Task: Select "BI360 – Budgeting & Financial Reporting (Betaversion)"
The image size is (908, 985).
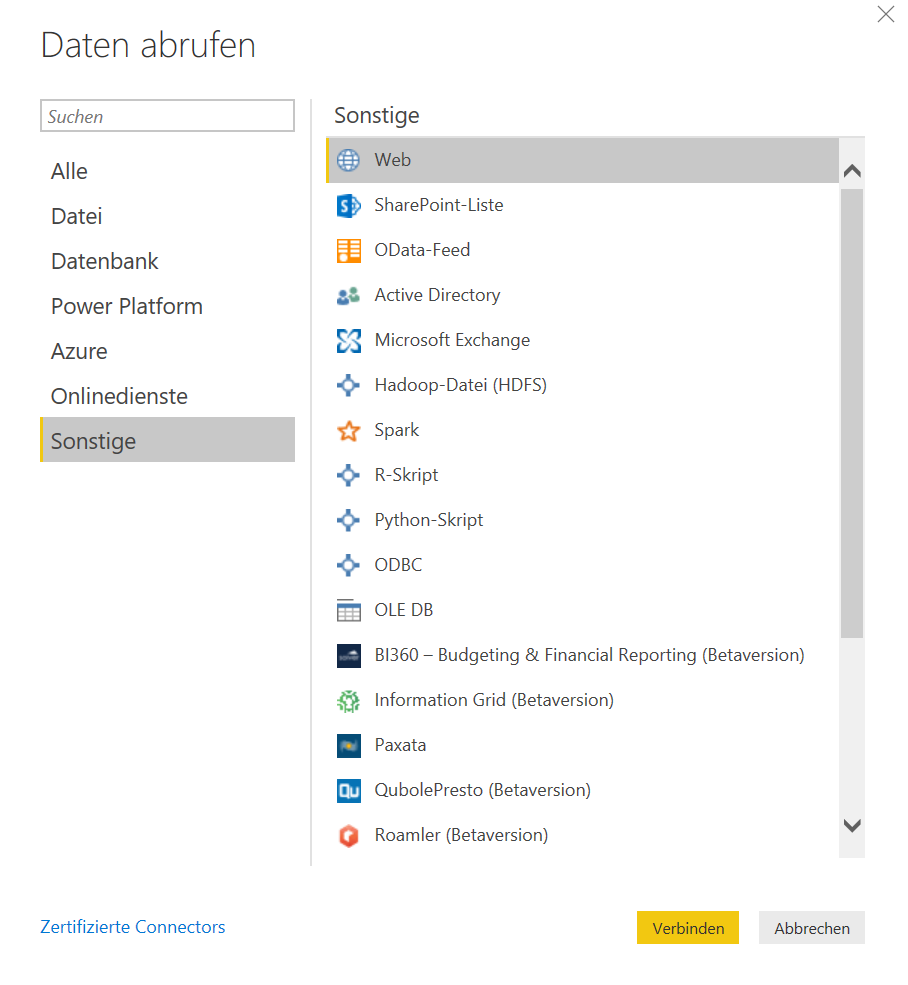Action: tap(589, 655)
